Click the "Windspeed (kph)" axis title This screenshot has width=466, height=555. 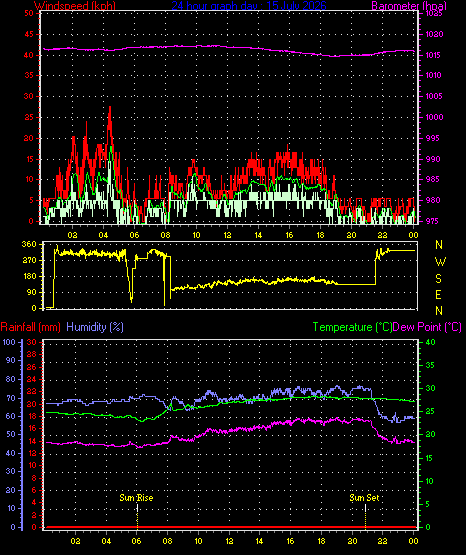click(75, 6)
